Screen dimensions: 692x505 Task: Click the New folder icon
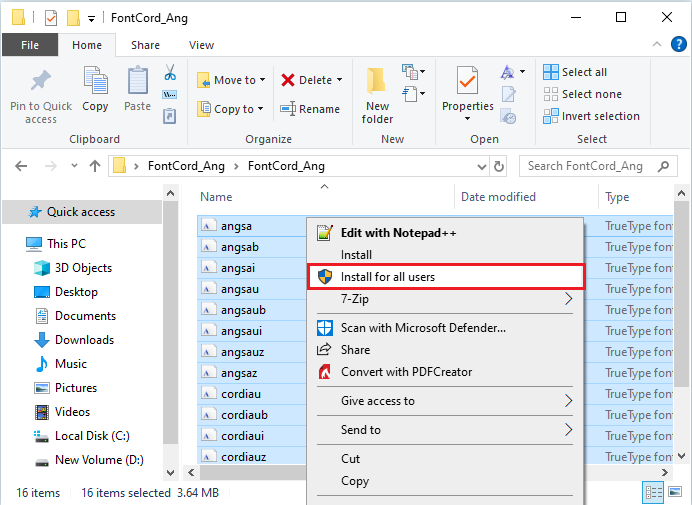click(377, 82)
